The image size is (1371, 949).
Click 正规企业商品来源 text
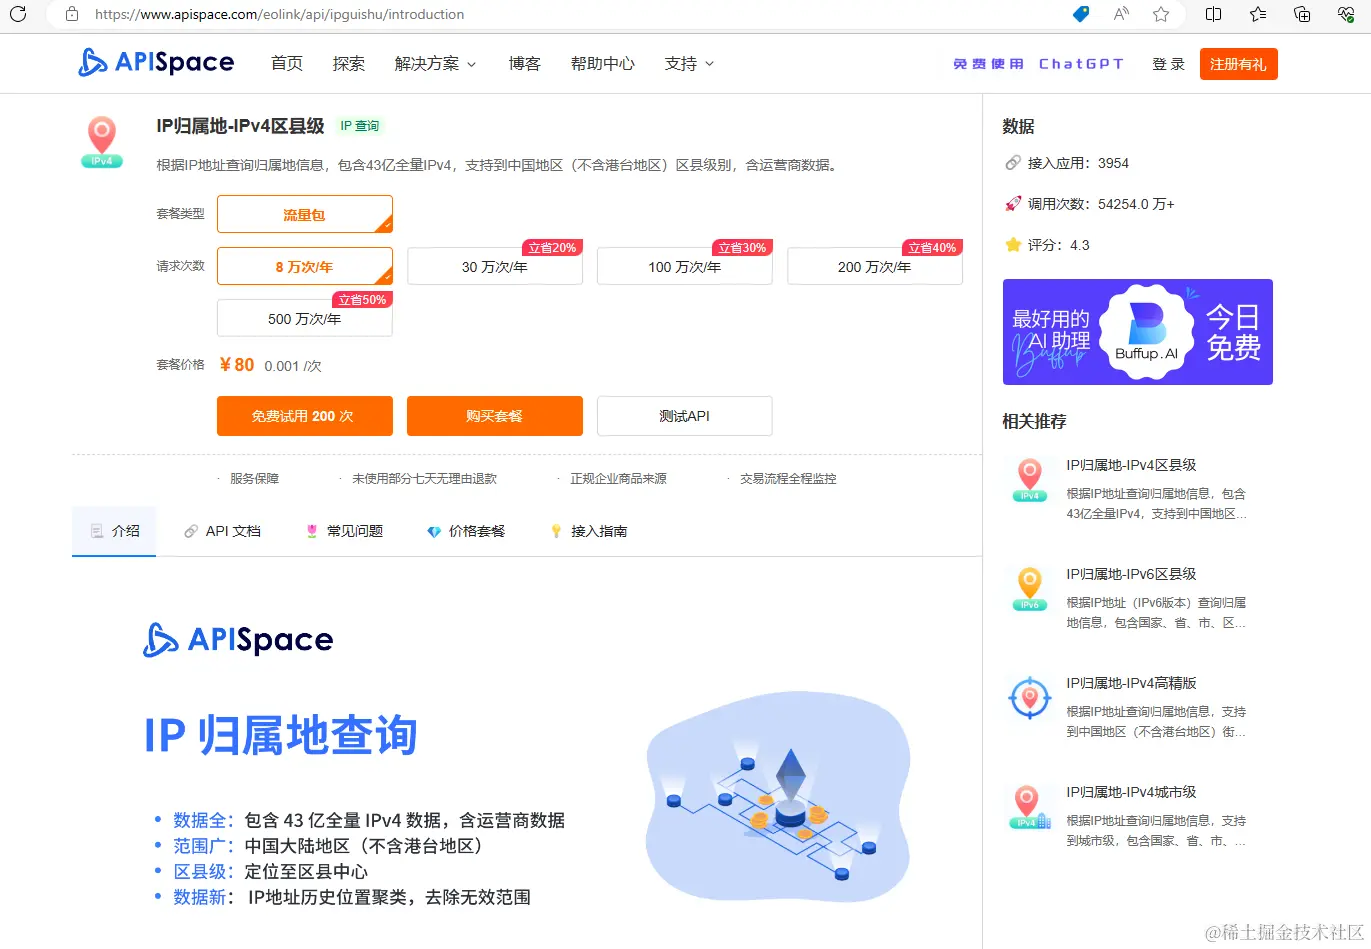[x=618, y=479]
